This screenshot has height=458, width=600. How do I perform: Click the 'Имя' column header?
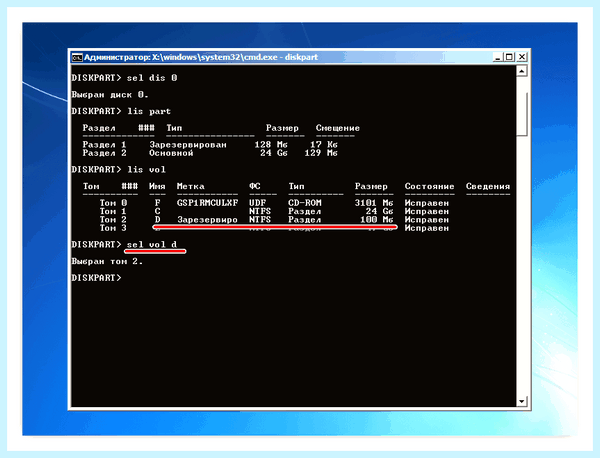point(157,186)
